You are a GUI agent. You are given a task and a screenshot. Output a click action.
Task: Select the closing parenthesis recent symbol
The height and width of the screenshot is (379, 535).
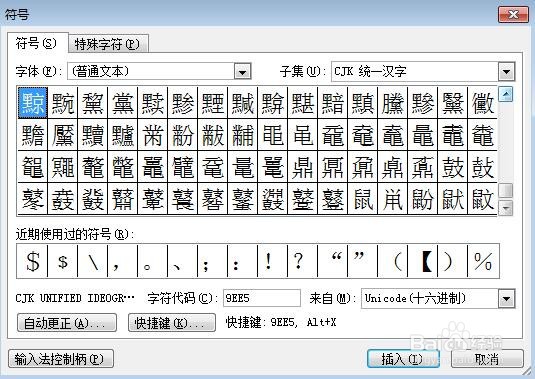(453, 261)
